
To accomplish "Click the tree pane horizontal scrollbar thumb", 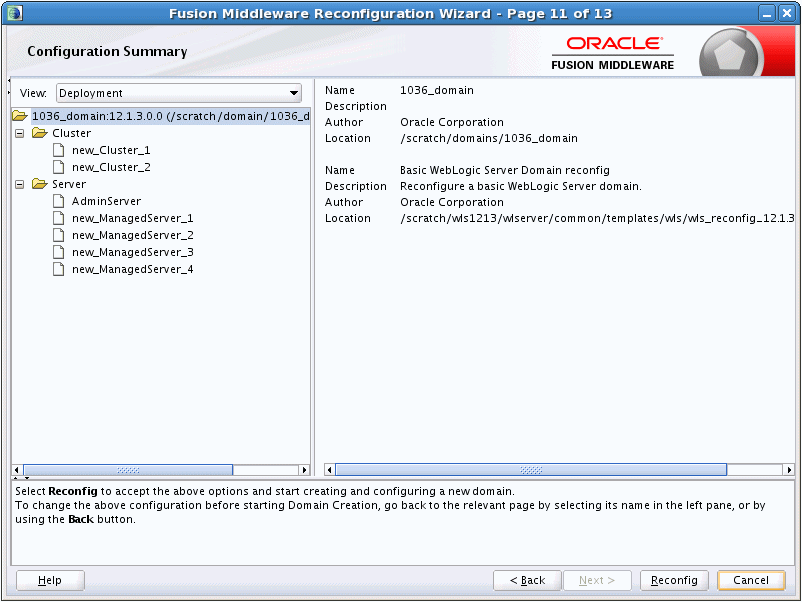I will tap(128, 470).
